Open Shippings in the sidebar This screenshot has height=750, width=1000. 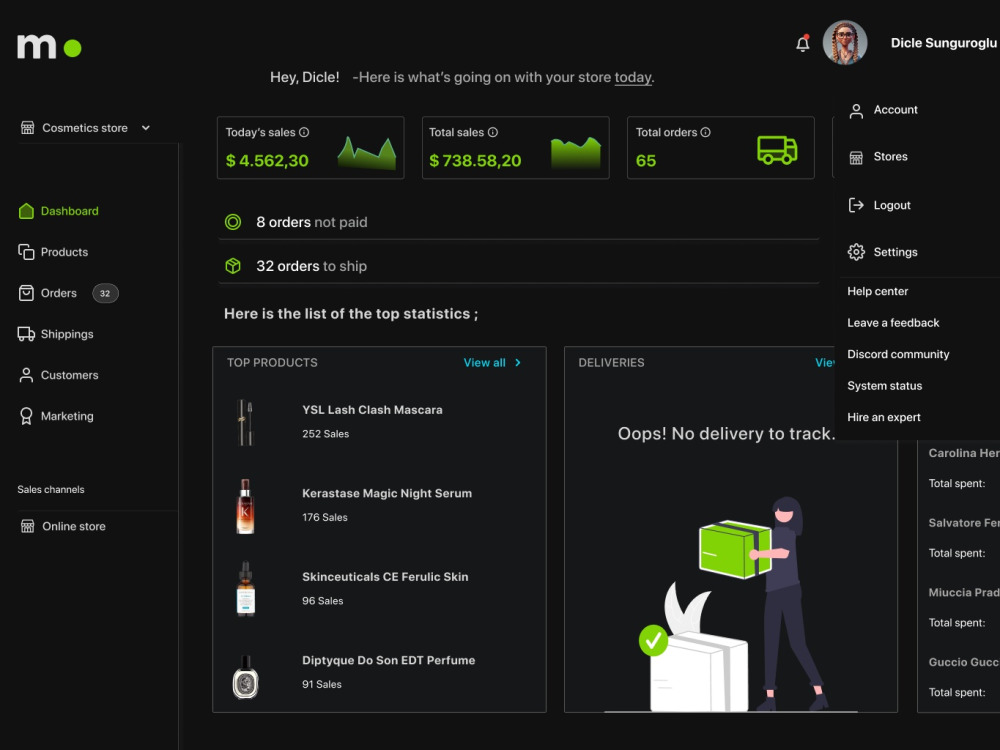(x=67, y=334)
